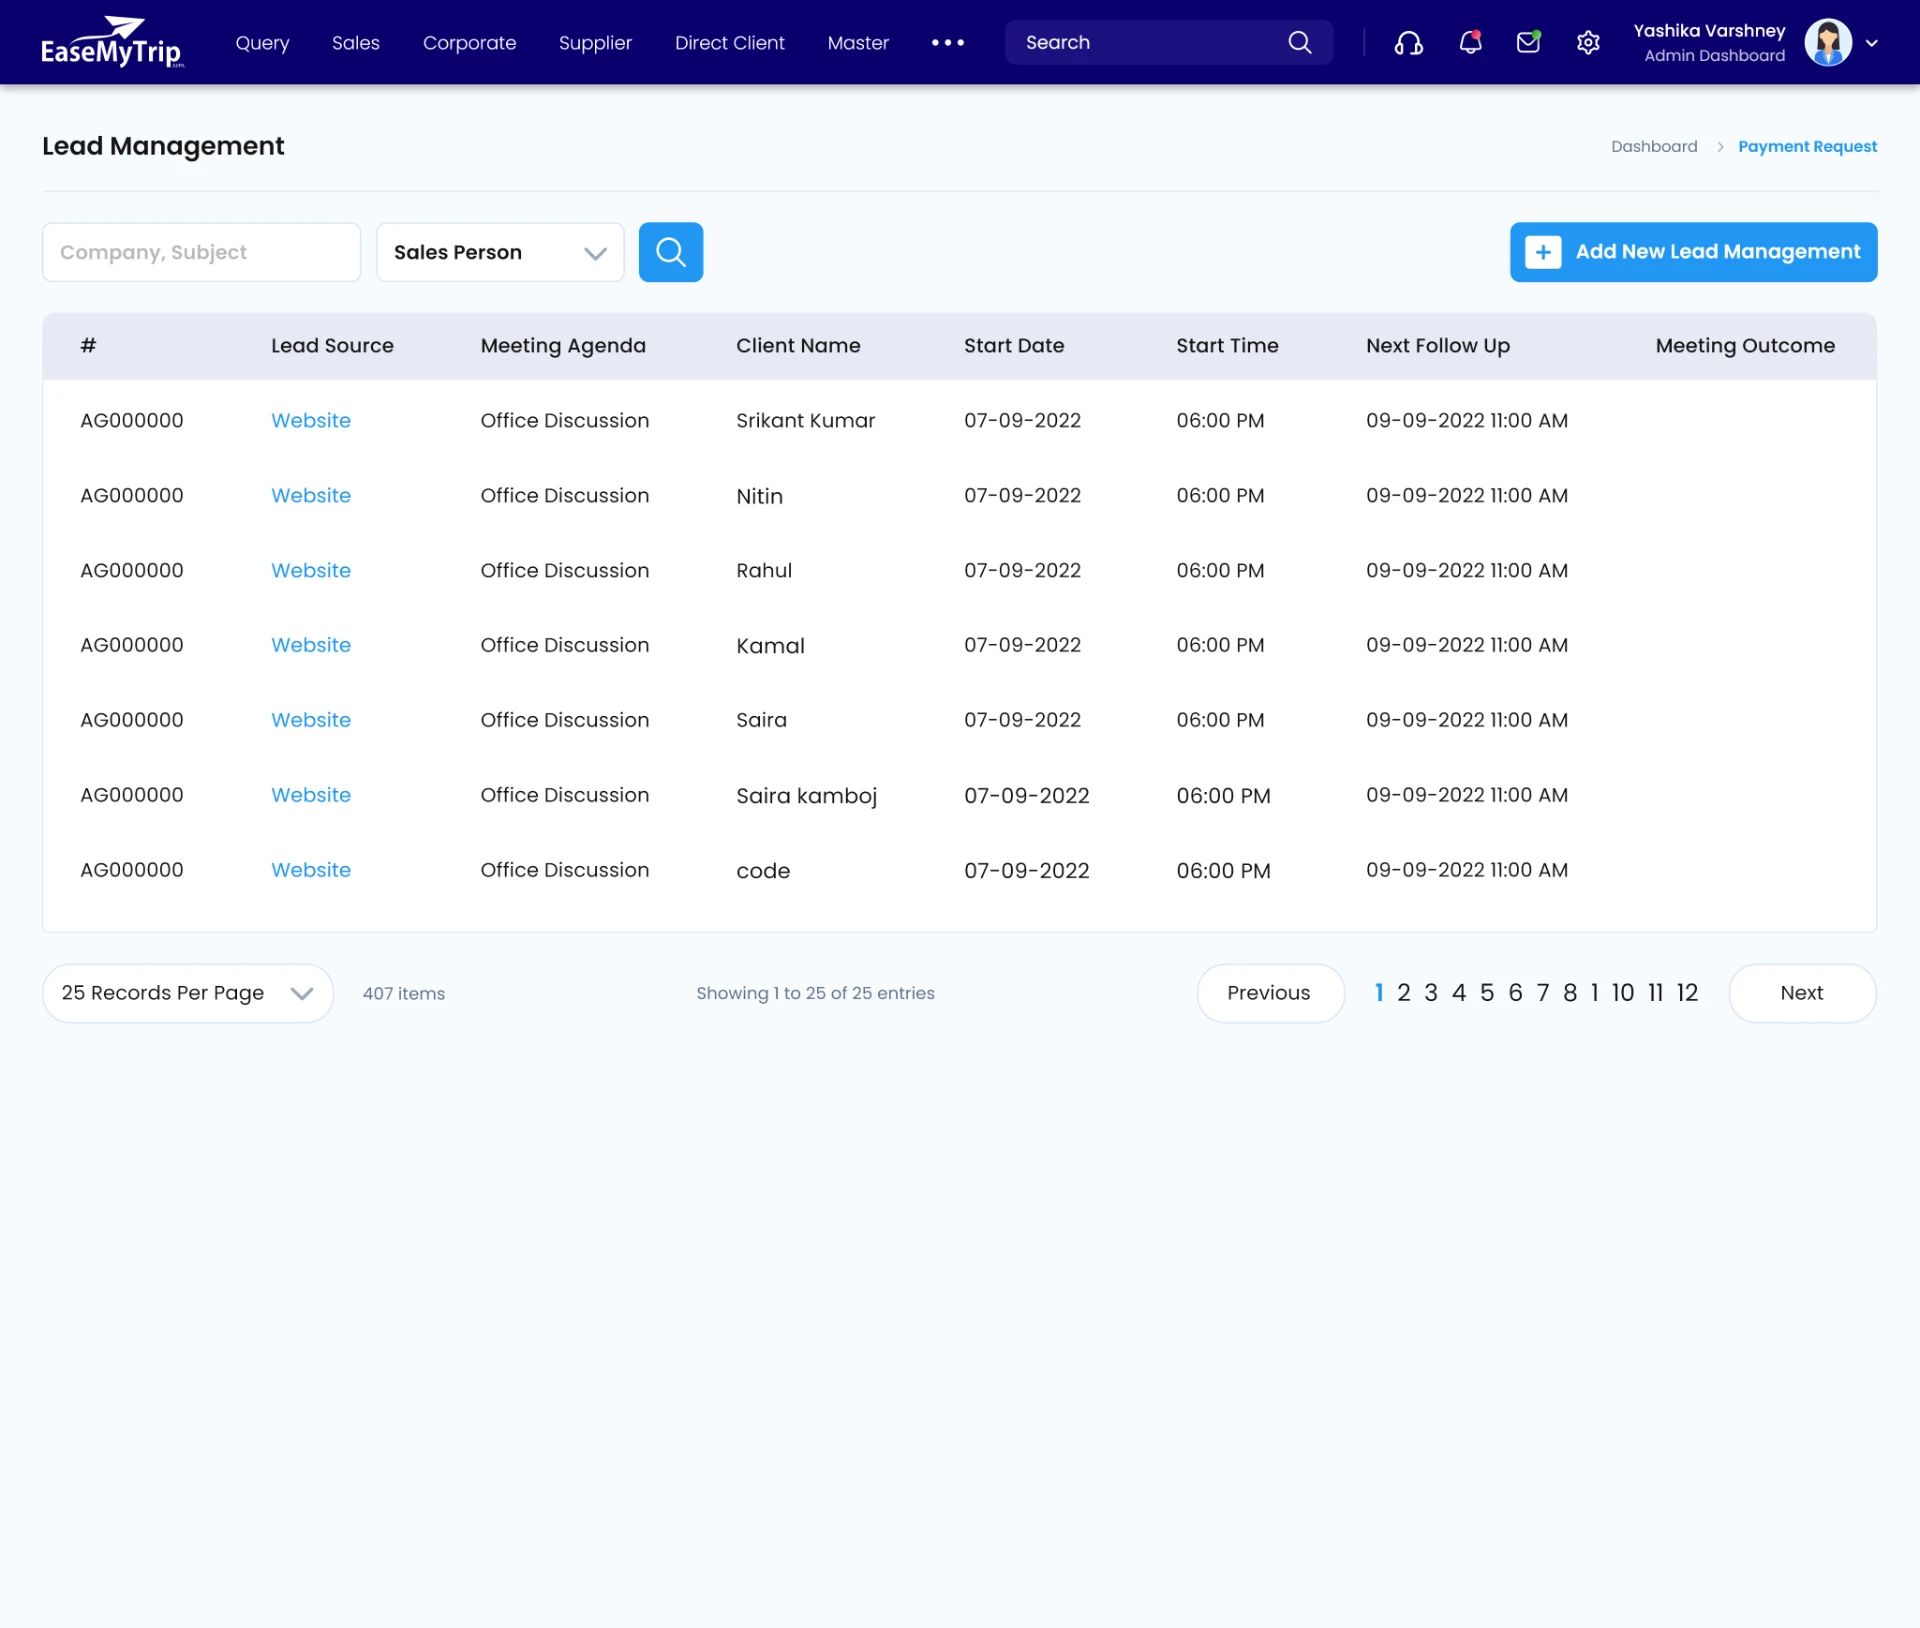Click the plus icon on Add New Lead

click(x=1543, y=252)
